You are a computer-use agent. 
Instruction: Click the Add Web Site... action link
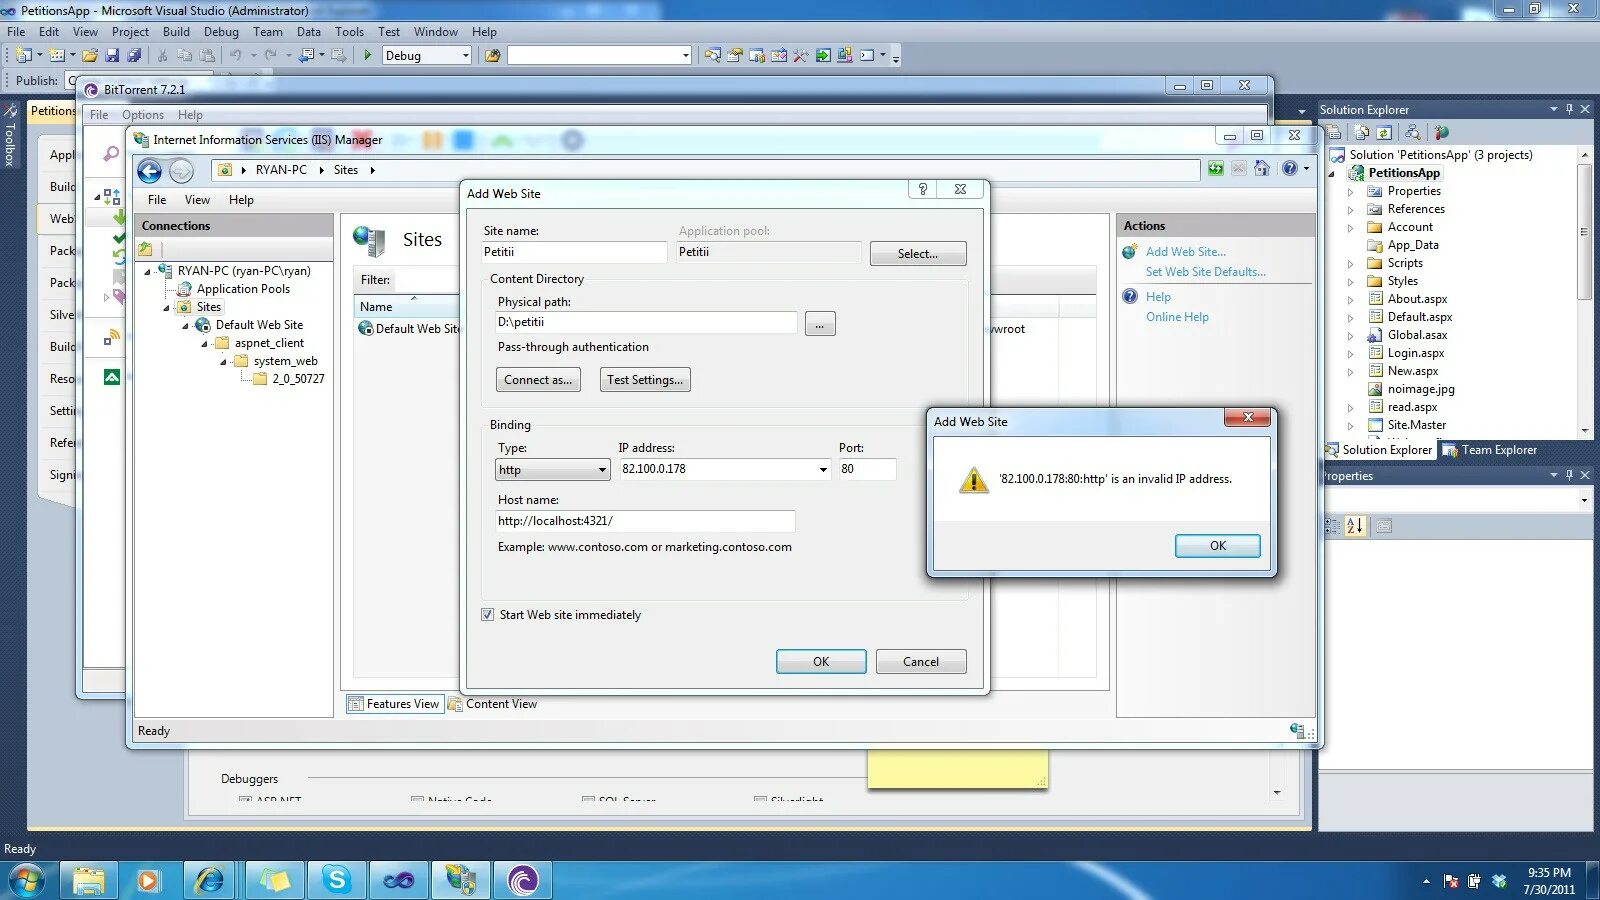pos(1185,252)
